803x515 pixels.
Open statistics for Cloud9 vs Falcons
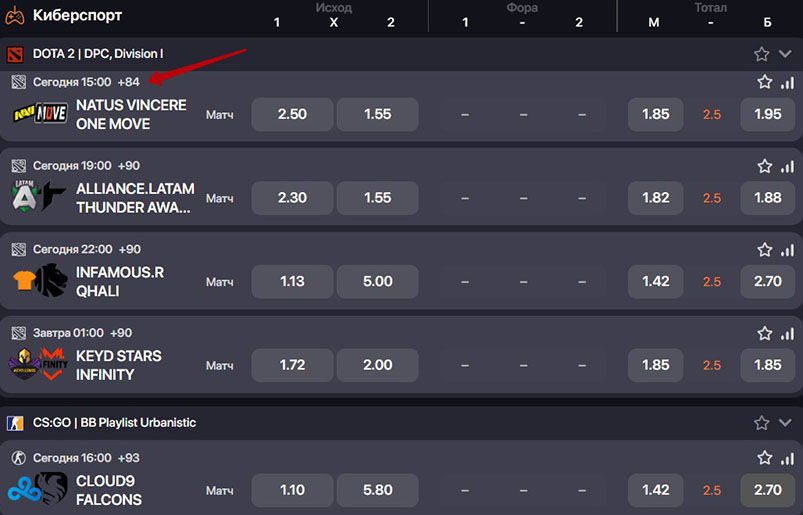(787, 458)
